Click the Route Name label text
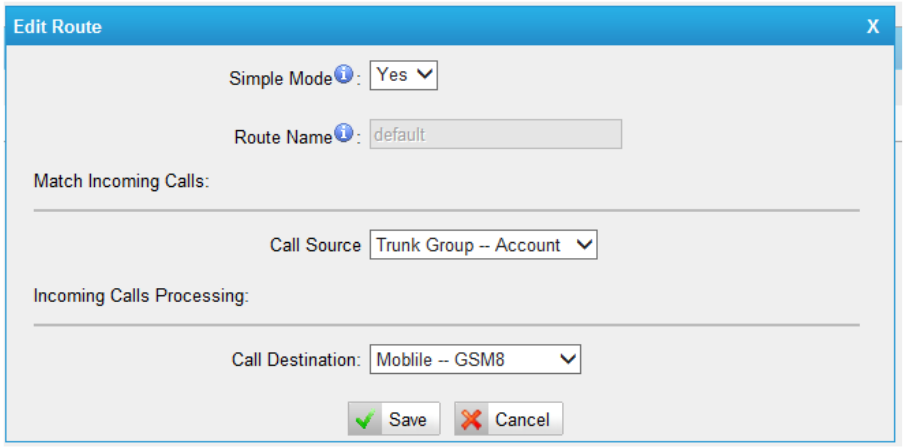This screenshot has width=903, height=448. point(282,137)
